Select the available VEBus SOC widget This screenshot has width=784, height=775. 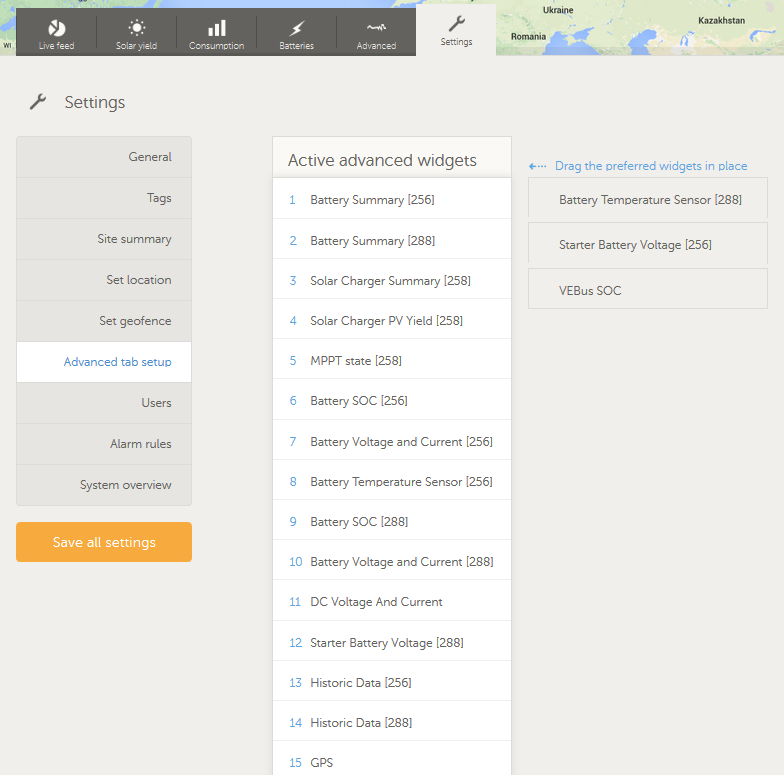647,291
